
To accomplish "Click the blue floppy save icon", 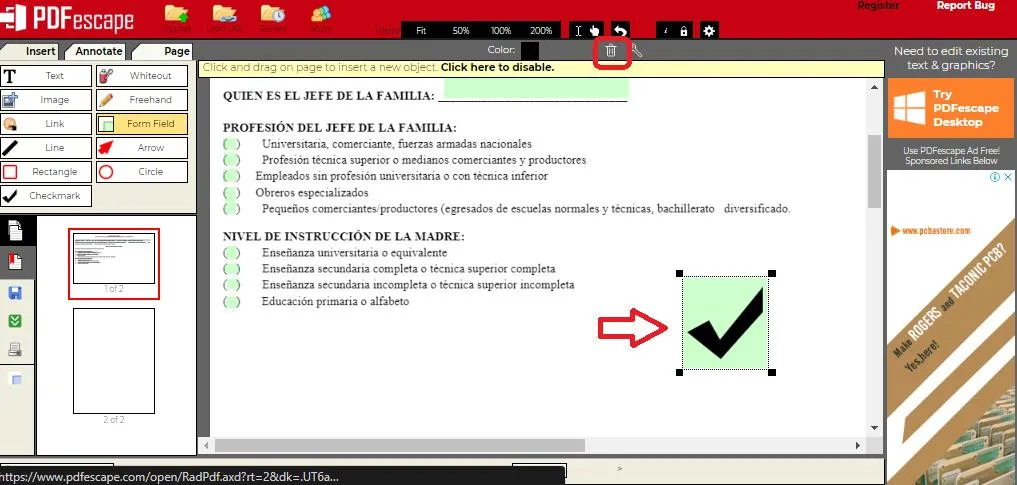I will pos(14,293).
